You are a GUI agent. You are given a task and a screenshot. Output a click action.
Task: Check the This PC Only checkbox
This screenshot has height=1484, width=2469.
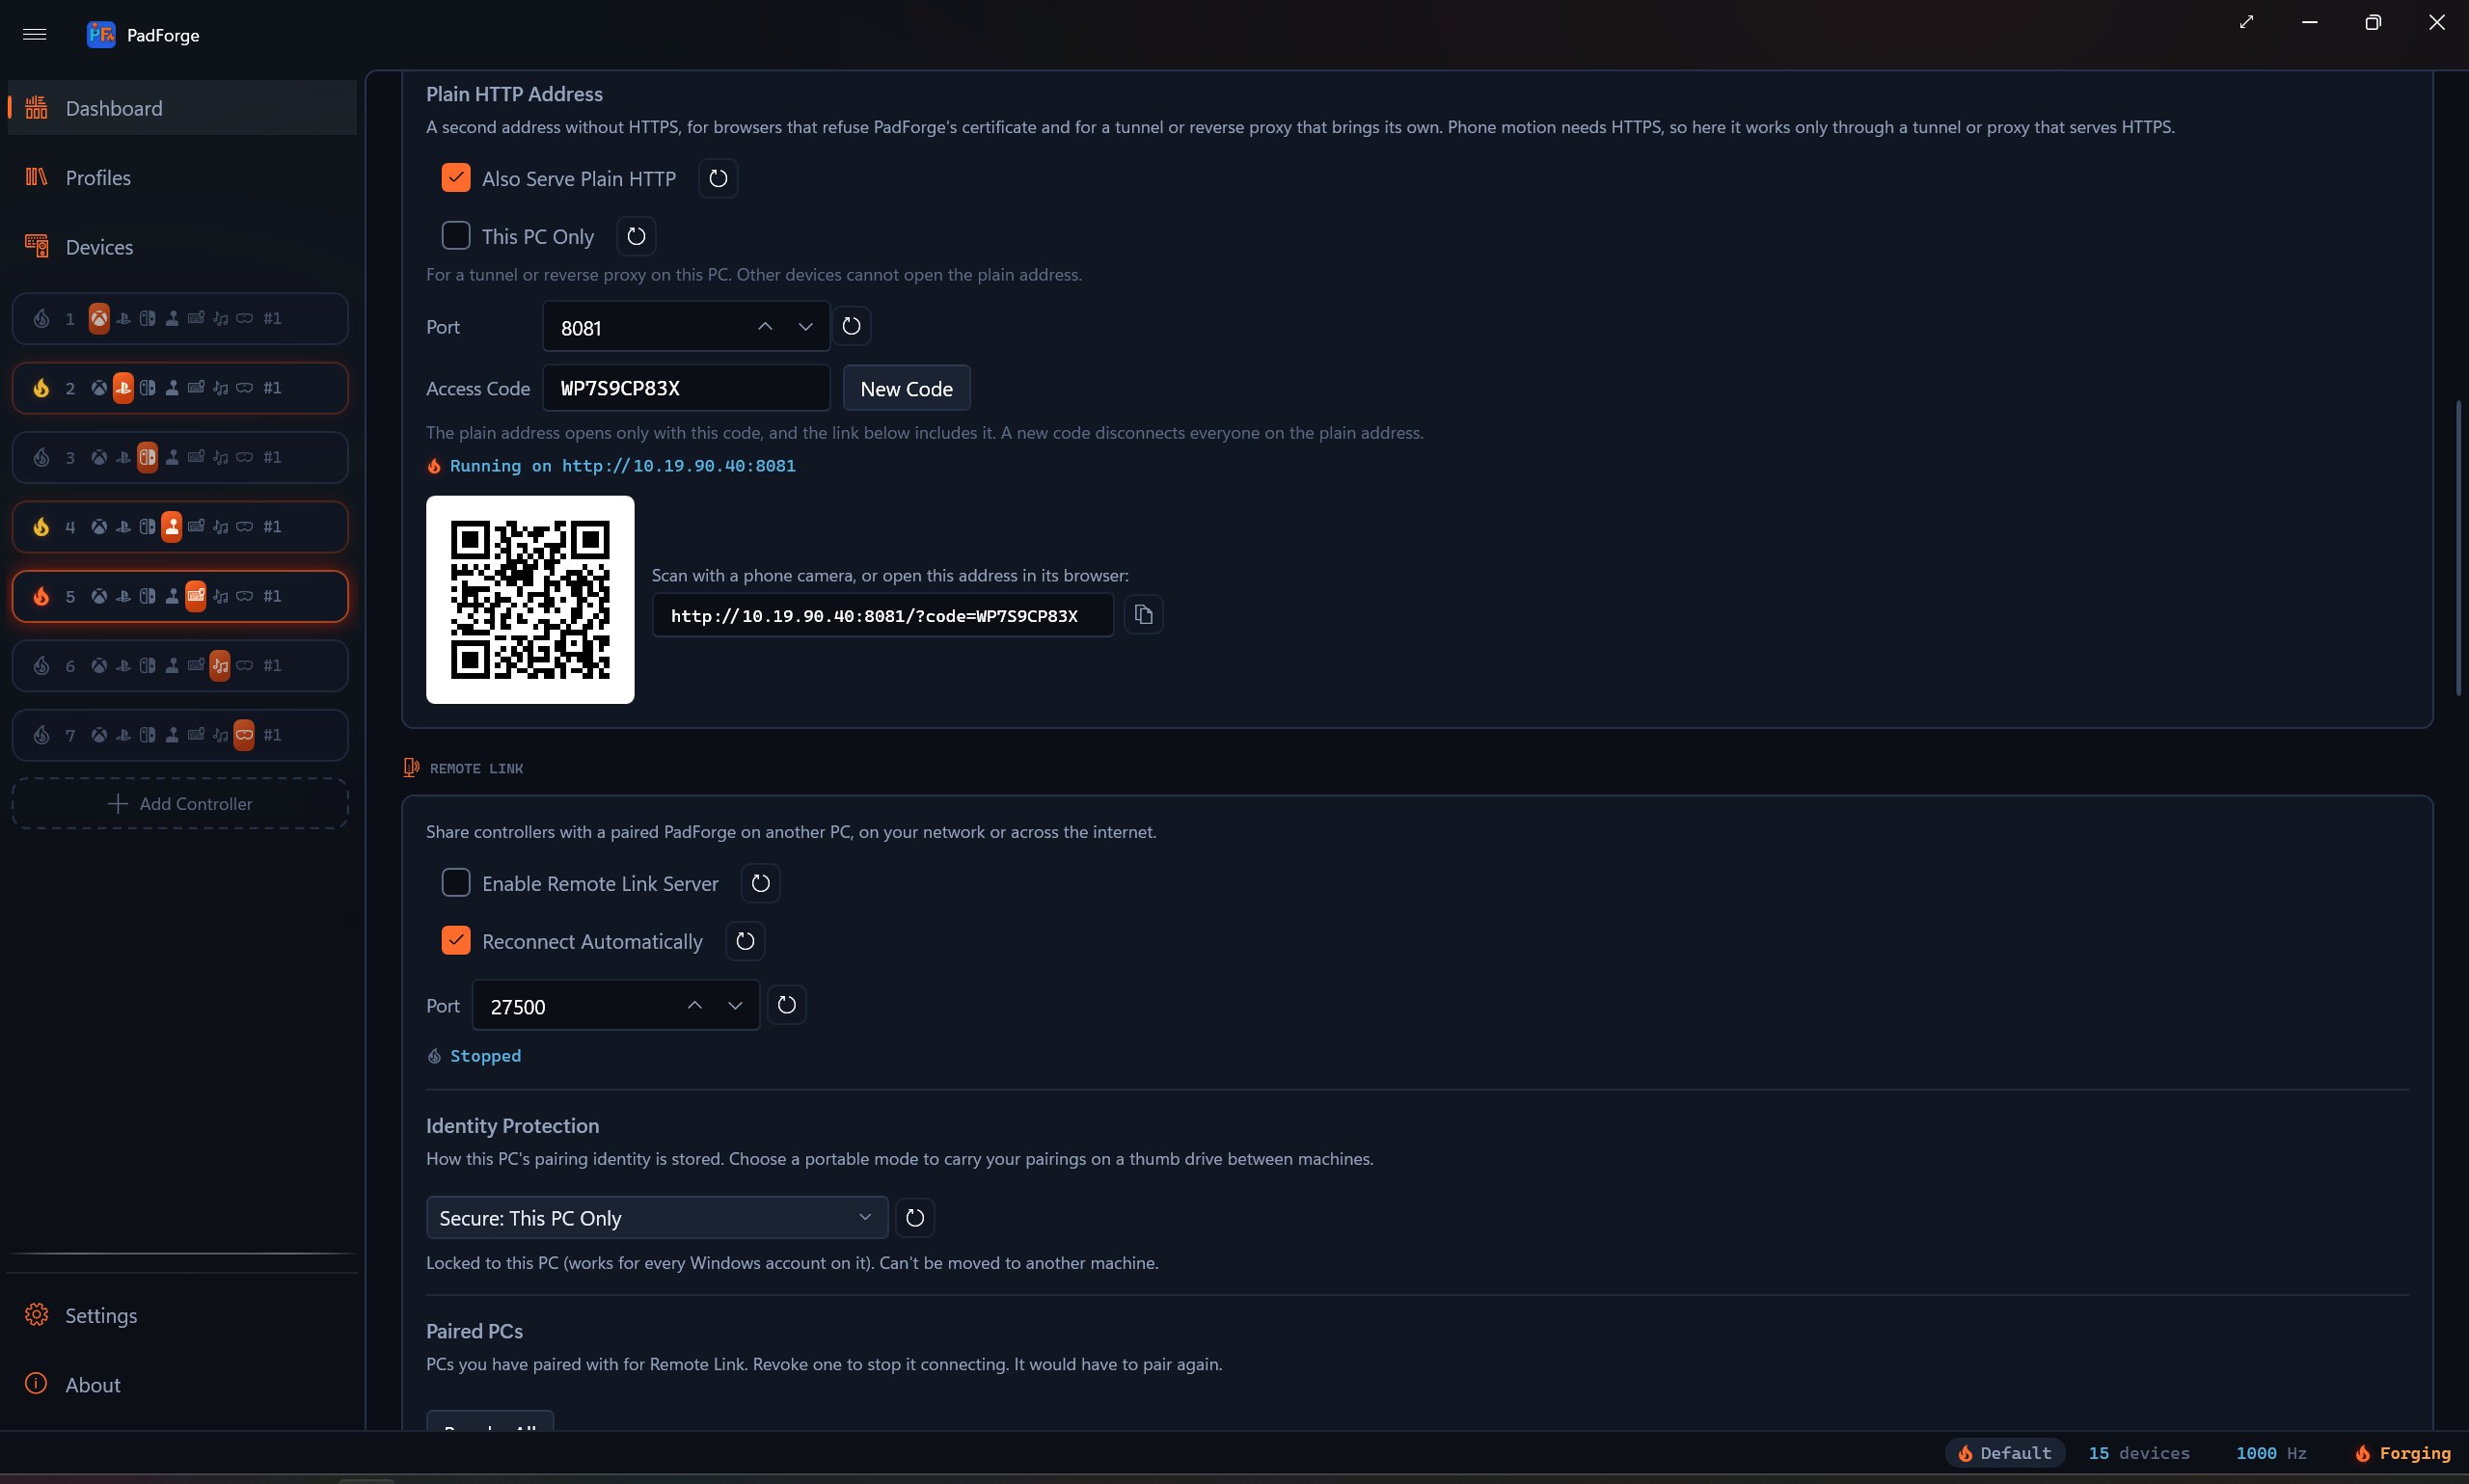(456, 236)
